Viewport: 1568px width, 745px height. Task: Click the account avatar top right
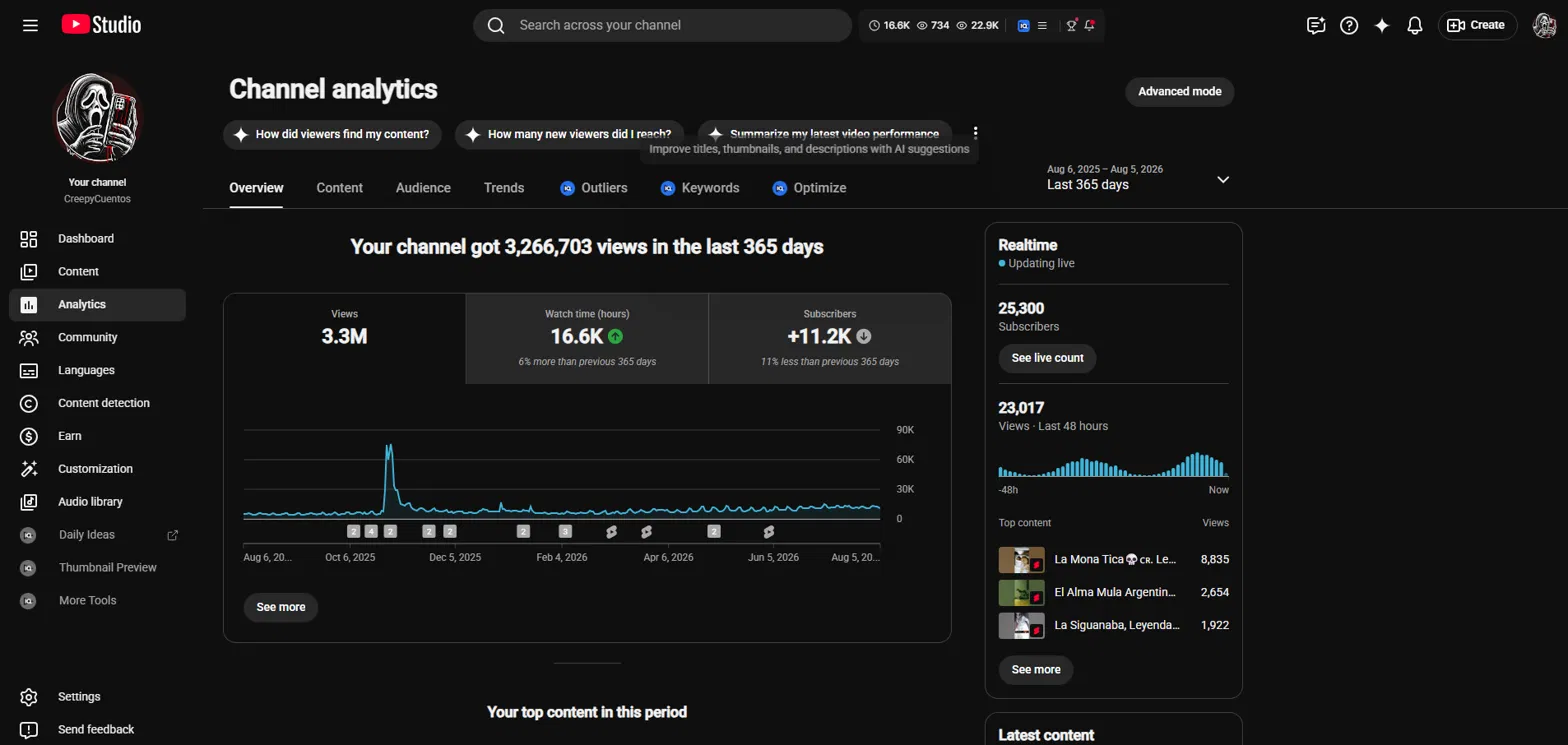1545,25
